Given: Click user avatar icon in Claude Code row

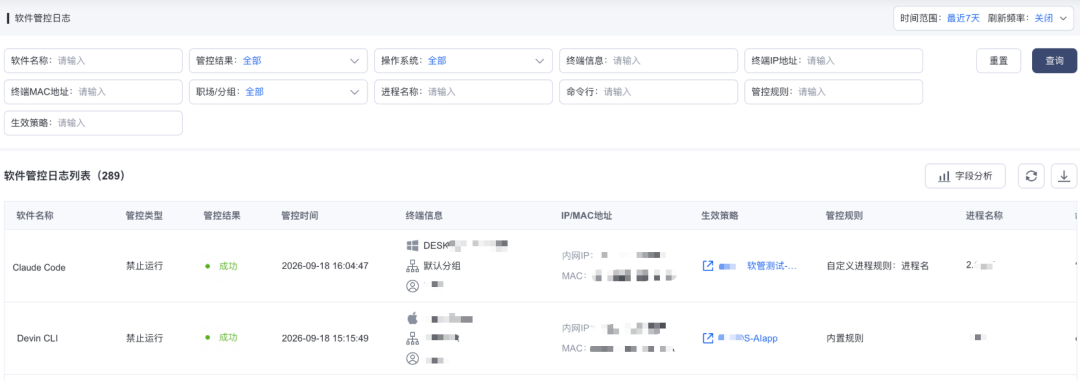Looking at the screenshot, I should point(413,285).
